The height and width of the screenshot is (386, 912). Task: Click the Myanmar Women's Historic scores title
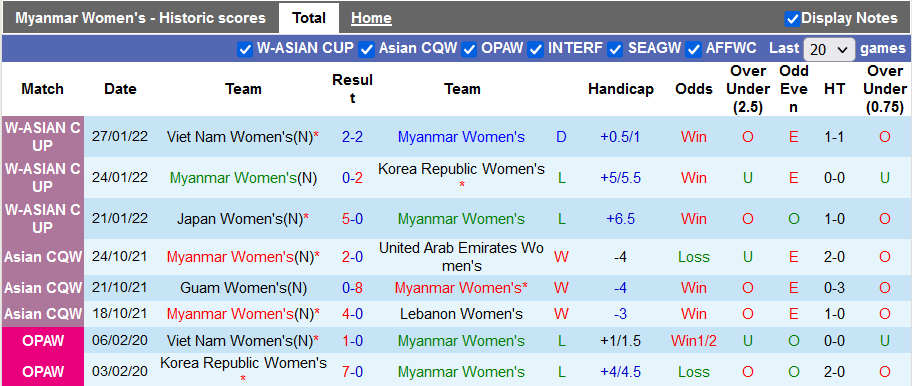coord(140,18)
